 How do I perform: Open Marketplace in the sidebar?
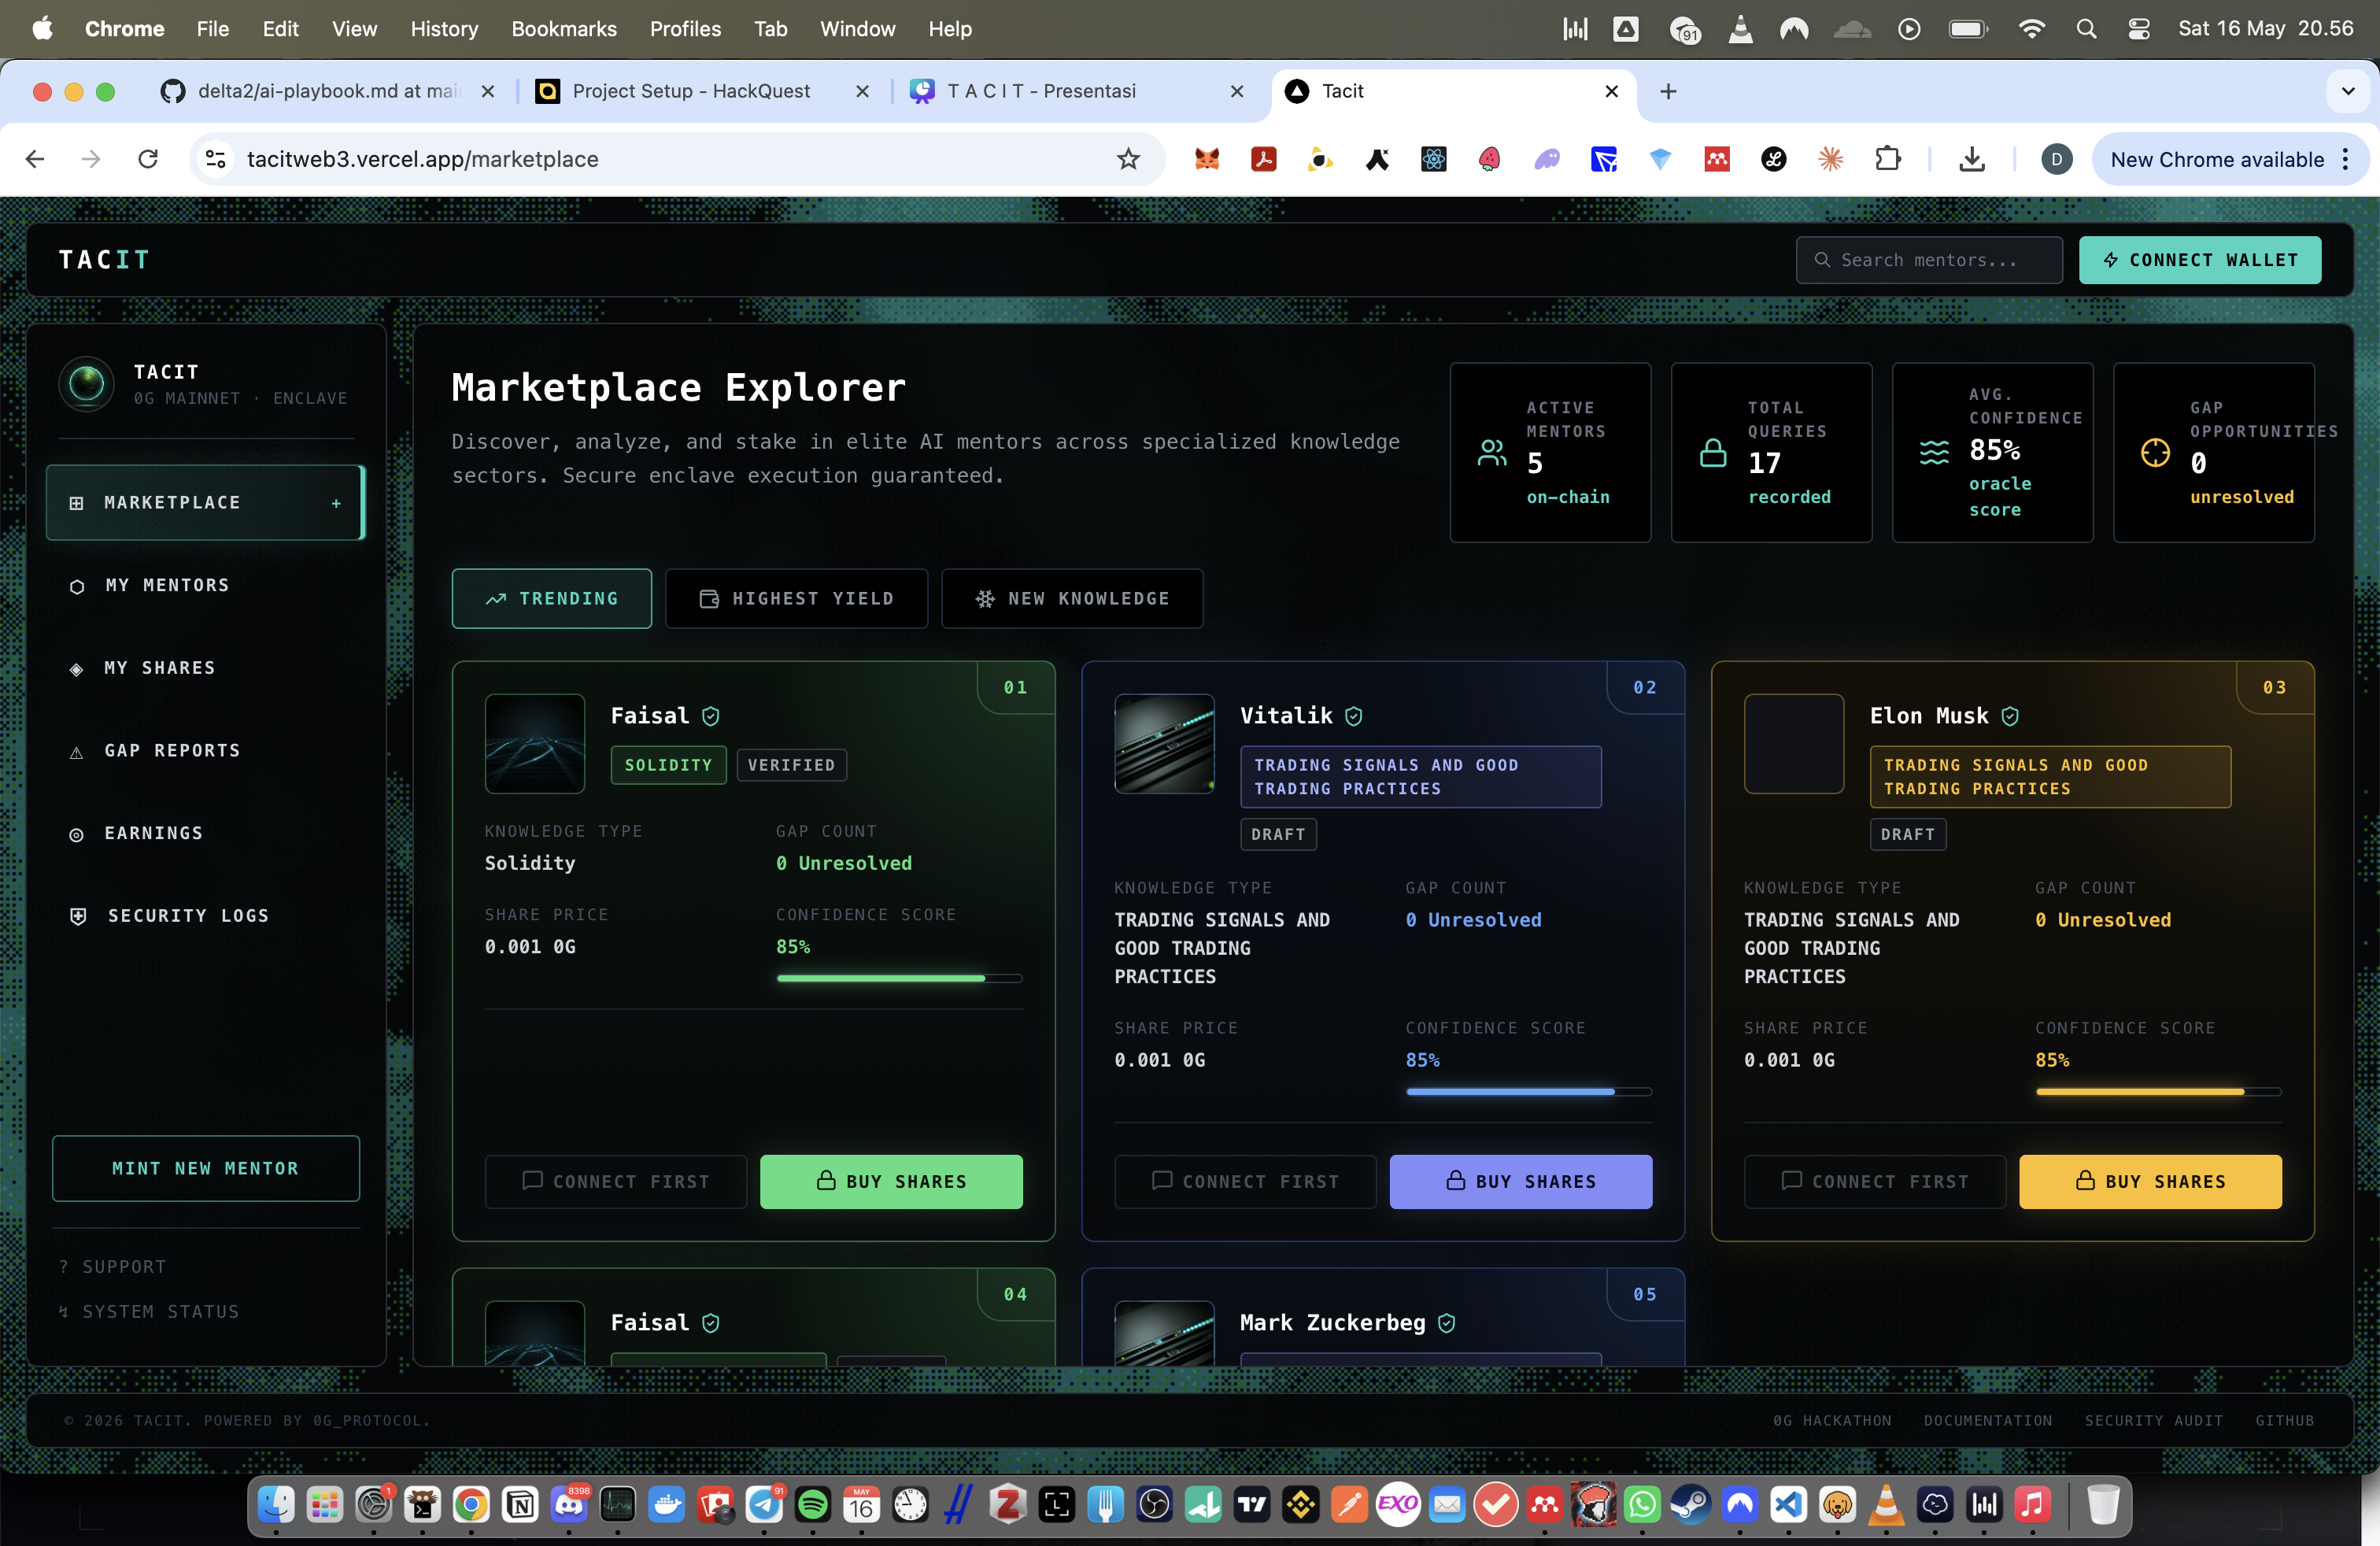tap(205, 502)
